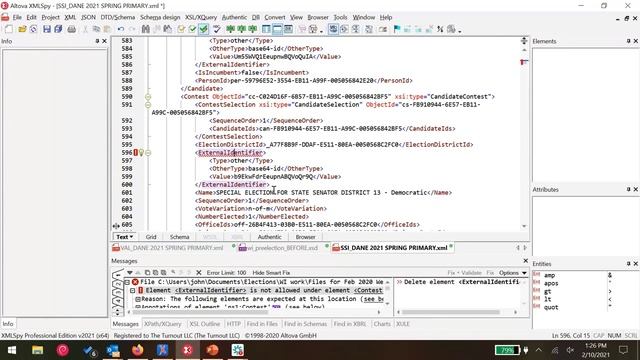The height and width of the screenshot is (360, 640).
Task: Switch to Grid view tab
Action: point(151,237)
